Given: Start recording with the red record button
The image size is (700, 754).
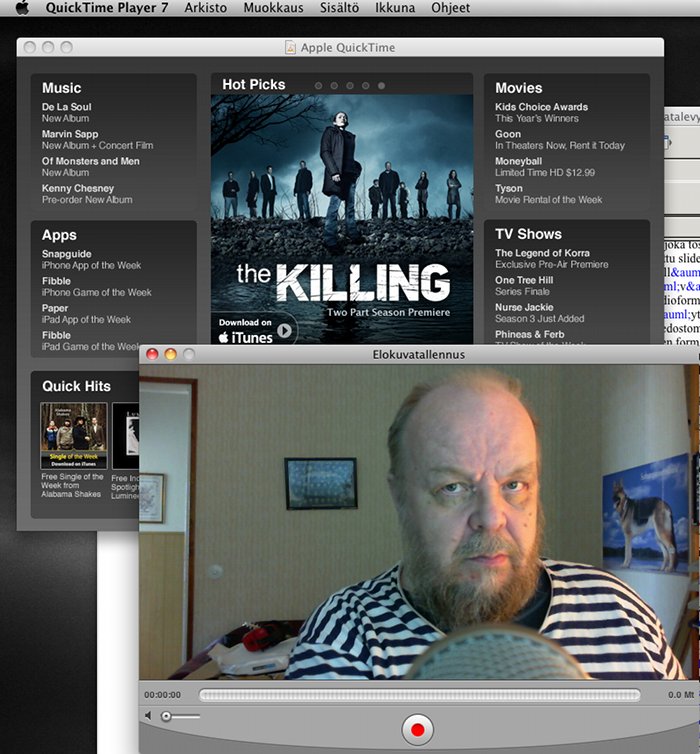Looking at the screenshot, I should point(417,730).
